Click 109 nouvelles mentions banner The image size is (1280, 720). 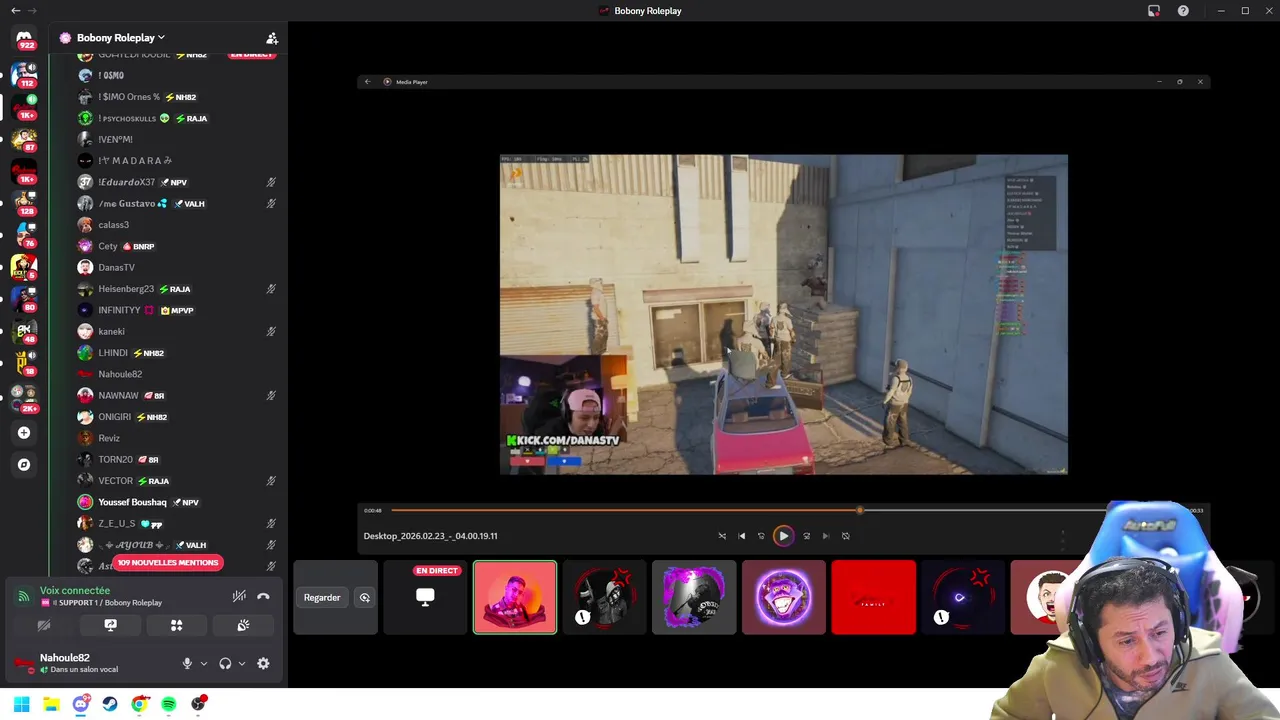click(x=167, y=563)
